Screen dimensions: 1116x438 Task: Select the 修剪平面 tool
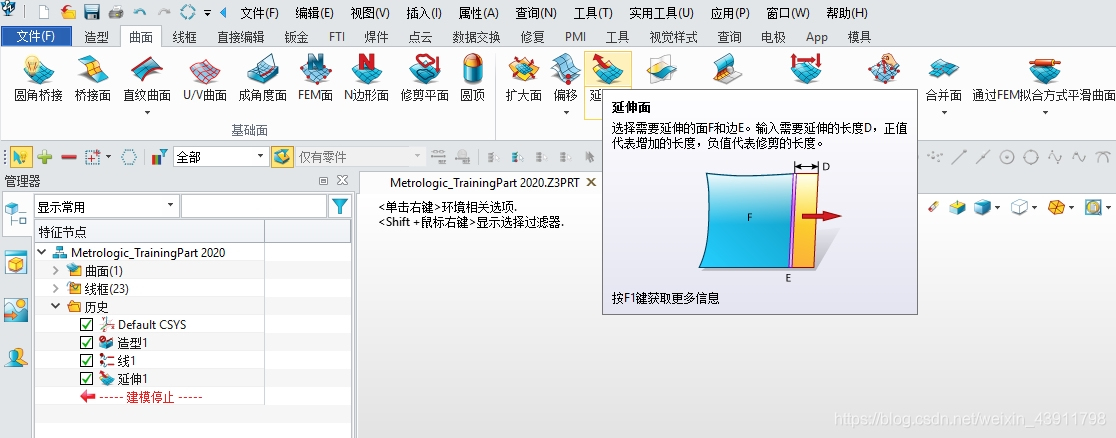point(424,78)
